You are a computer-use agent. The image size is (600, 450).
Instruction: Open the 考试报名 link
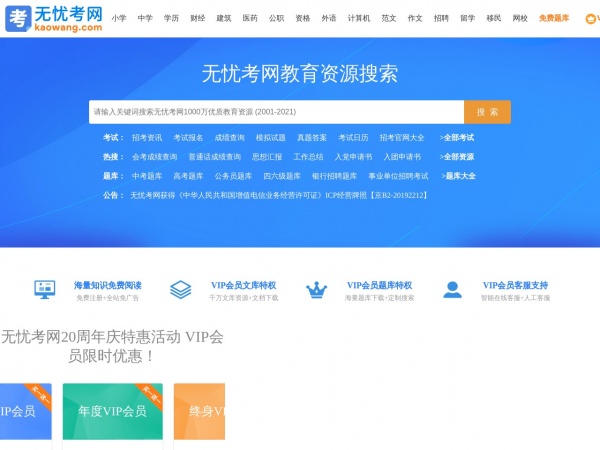pyautogui.click(x=188, y=138)
